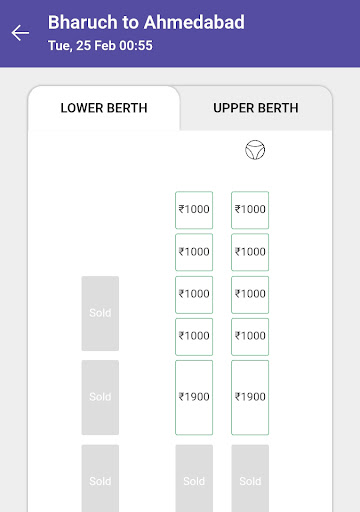Pick third-row right ₹1000 seat
The height and width of the screenshot is (512, 360).
(x=250, y=295)
